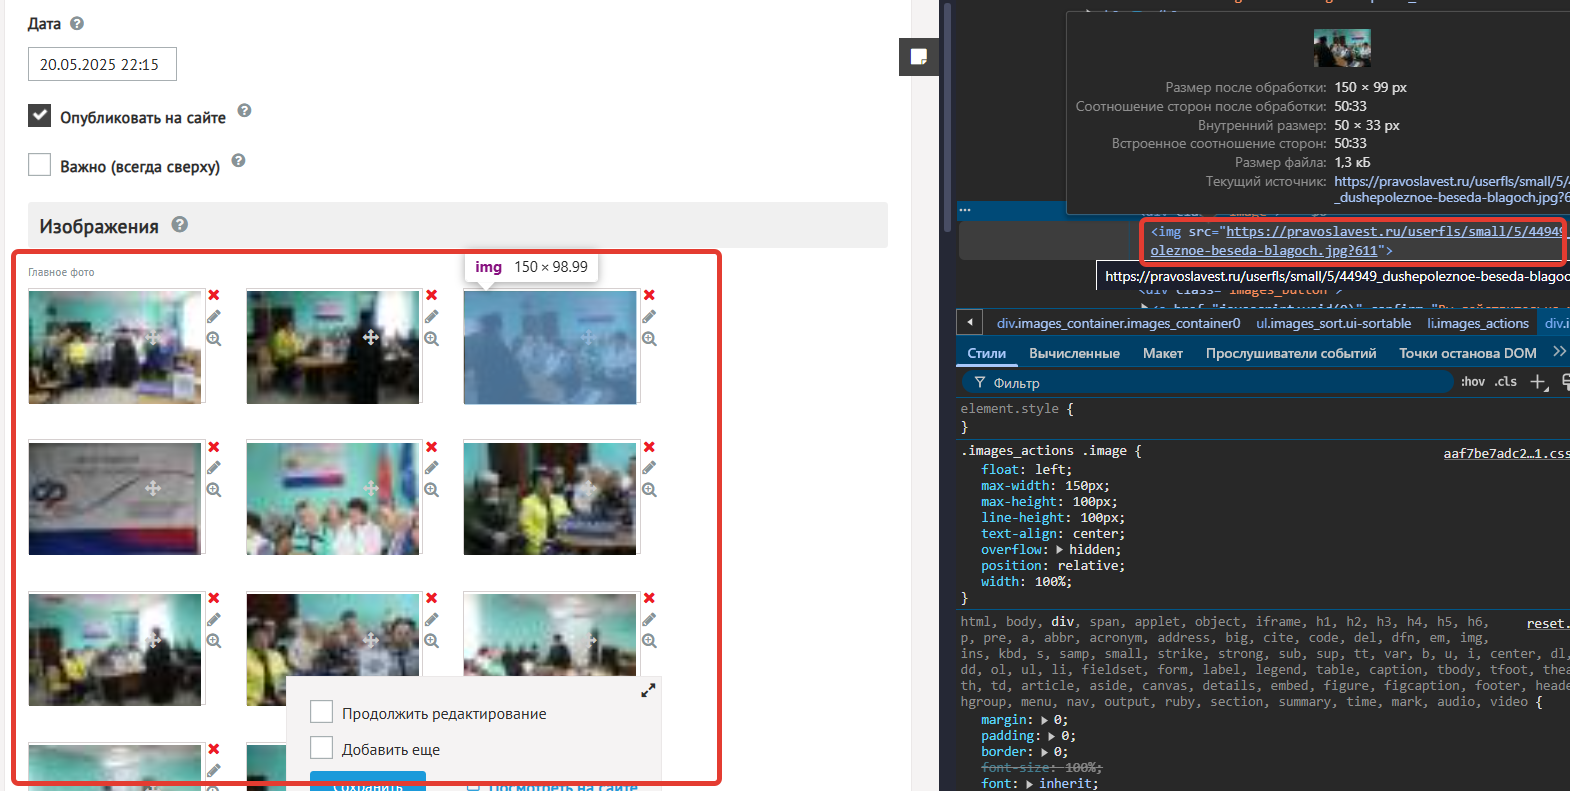Delete the first image in the third row

(x=214, y=598)
